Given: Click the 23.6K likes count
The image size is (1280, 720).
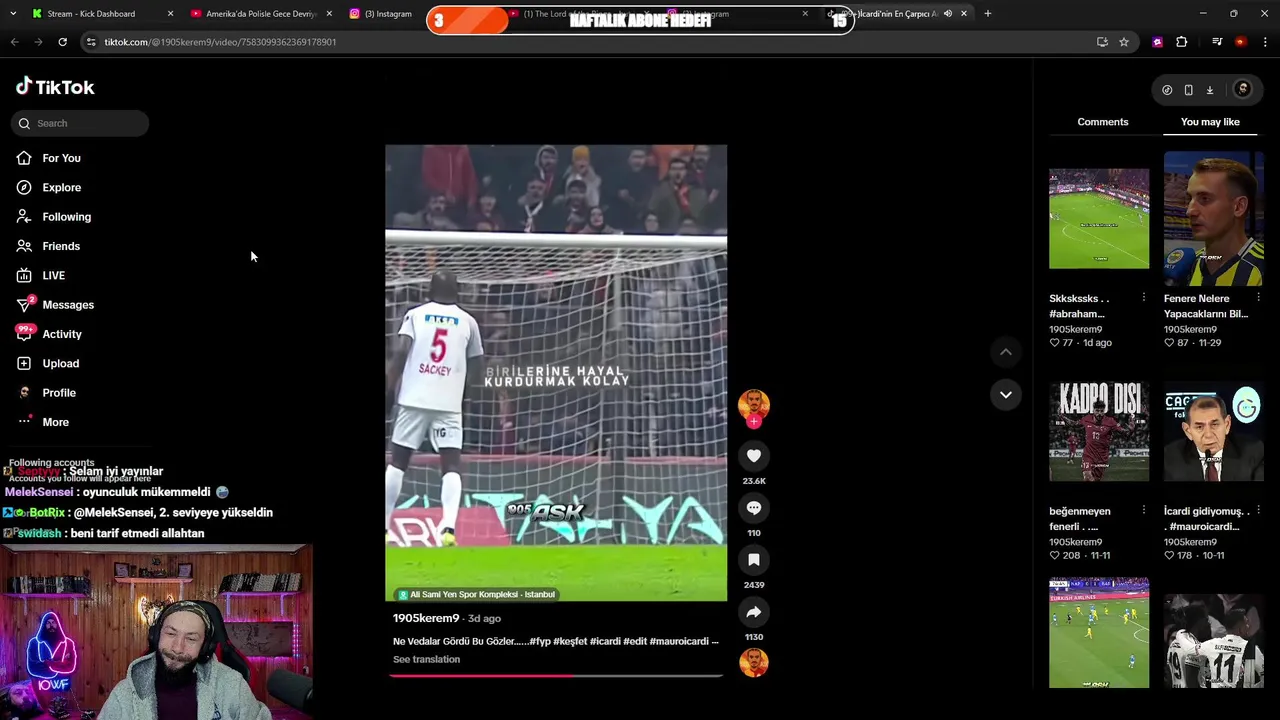Looking at the screenshot, I should [x=754, y=481].
